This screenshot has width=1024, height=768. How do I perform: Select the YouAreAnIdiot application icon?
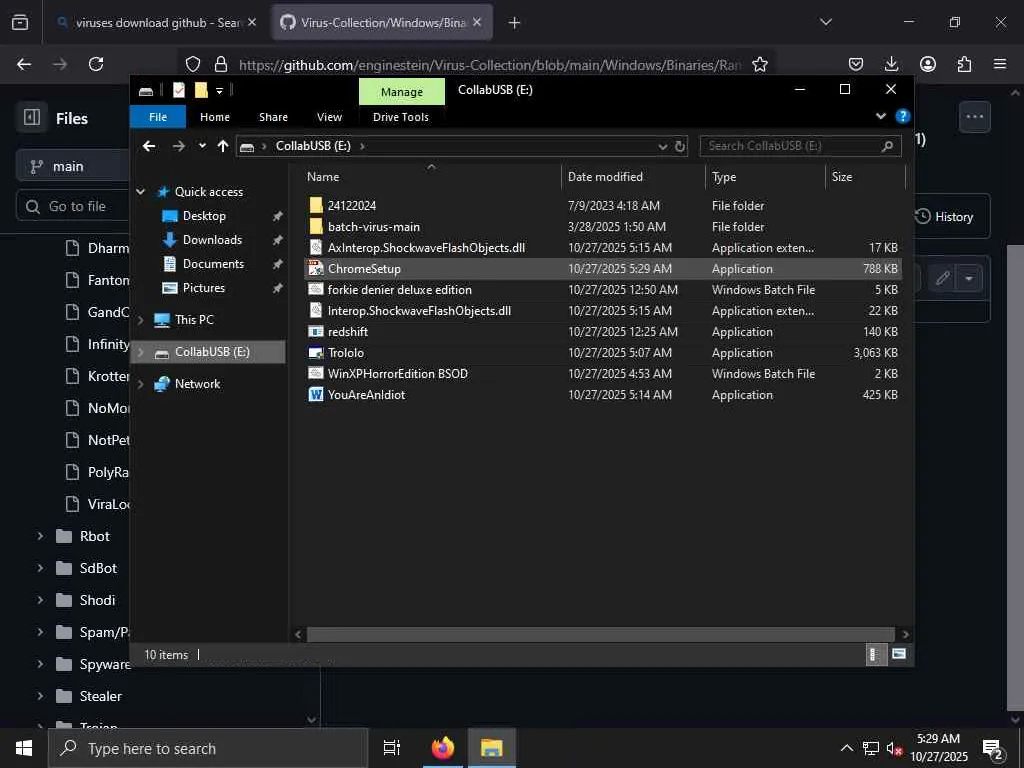(315, 394)
